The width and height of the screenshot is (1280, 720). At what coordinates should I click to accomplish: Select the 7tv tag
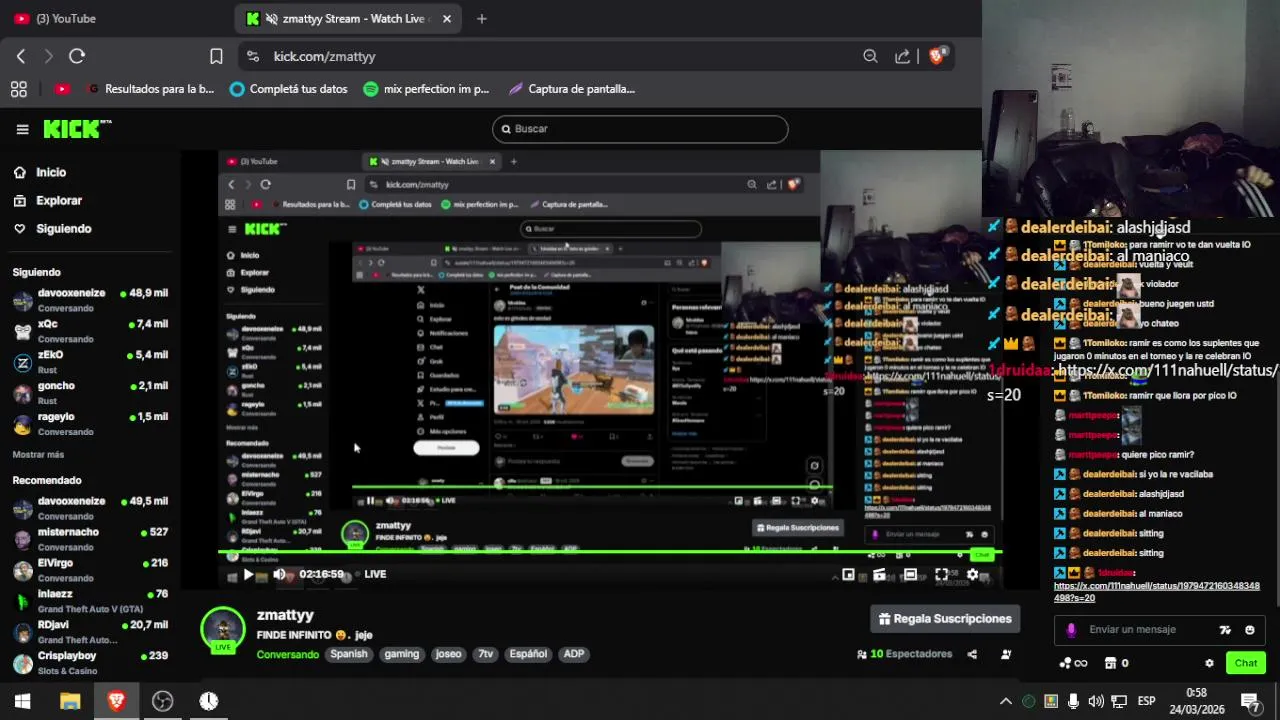(485, 654)
